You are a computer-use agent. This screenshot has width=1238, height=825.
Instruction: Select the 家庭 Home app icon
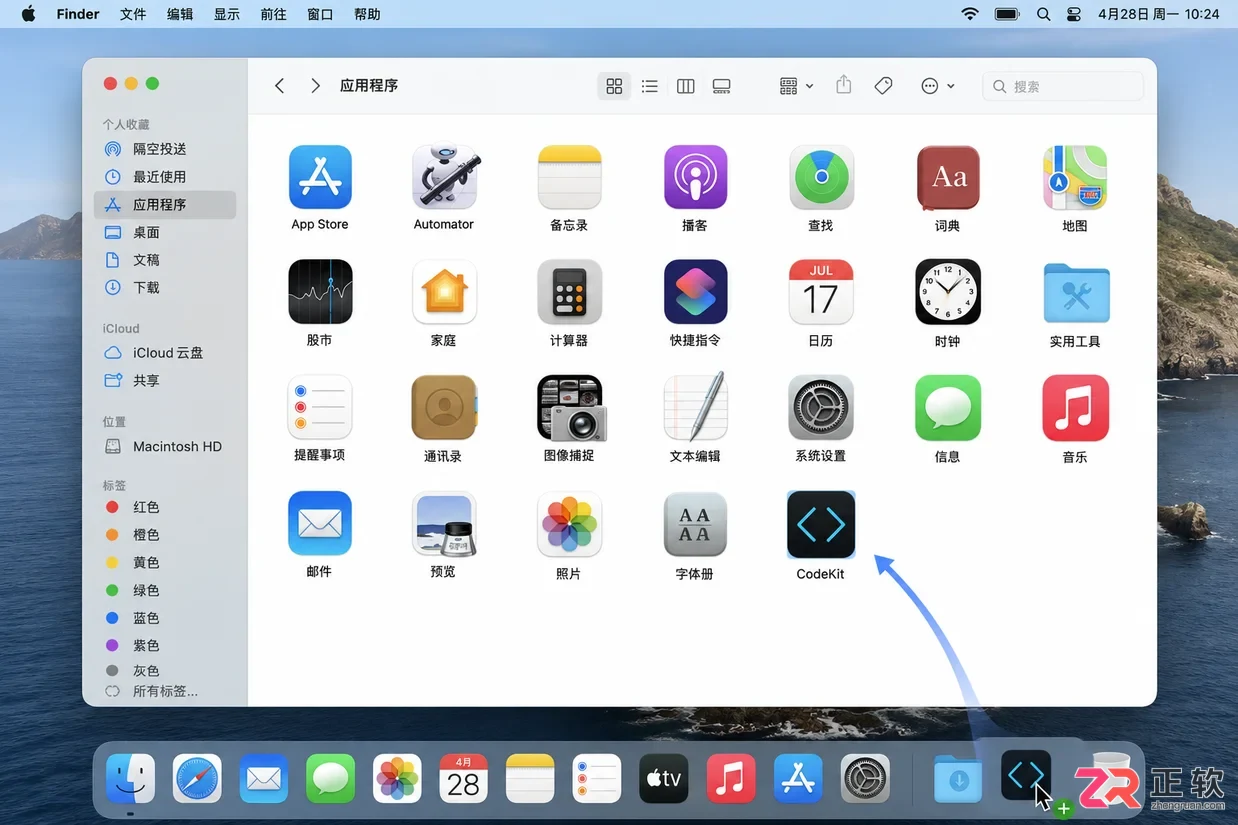[x=444, y=292]
